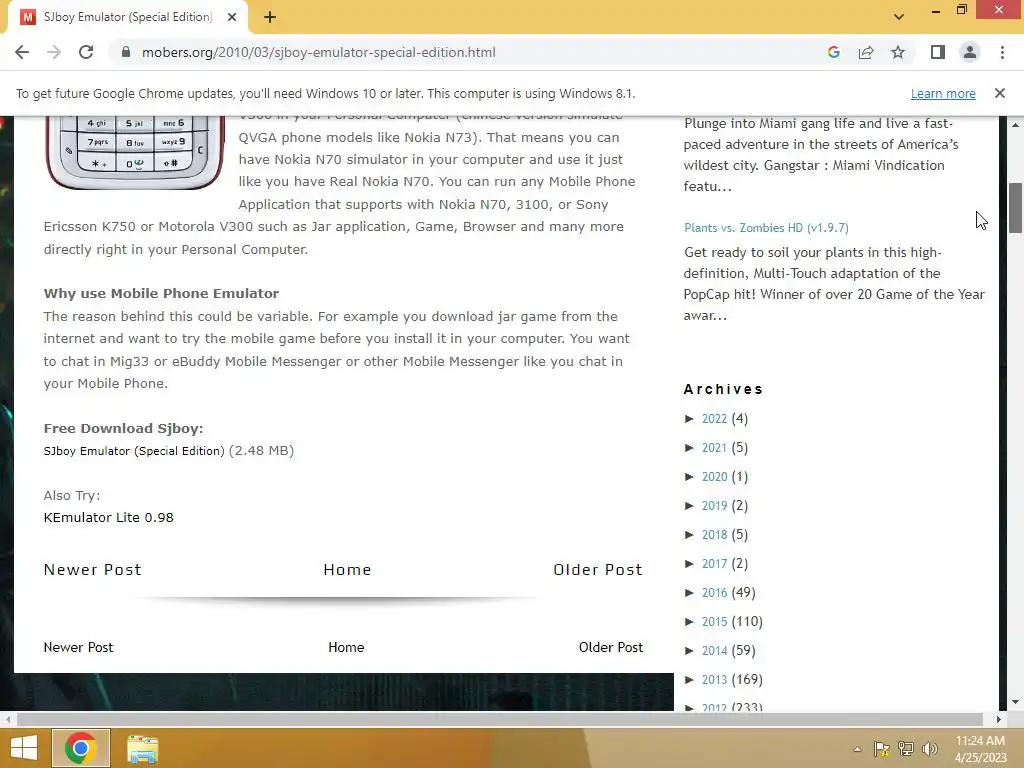Expand the 2016 archive triangle
Viewport: 1024px width, 768px height.
689,592
